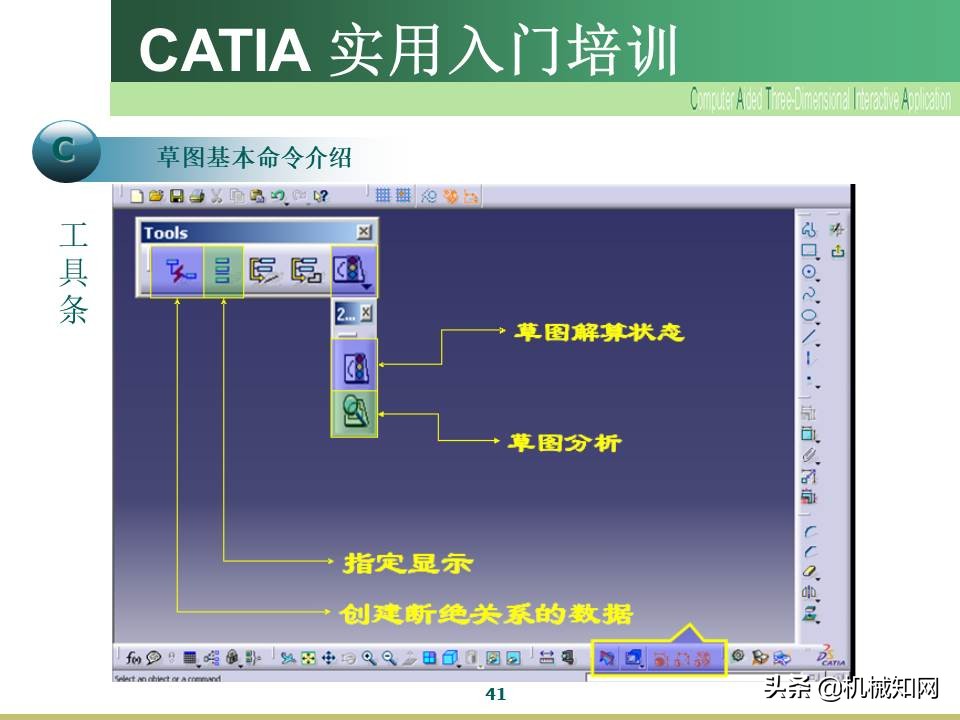Click the Exit Workbench icon
The image size is (960, 720).
tap(838, 251)
